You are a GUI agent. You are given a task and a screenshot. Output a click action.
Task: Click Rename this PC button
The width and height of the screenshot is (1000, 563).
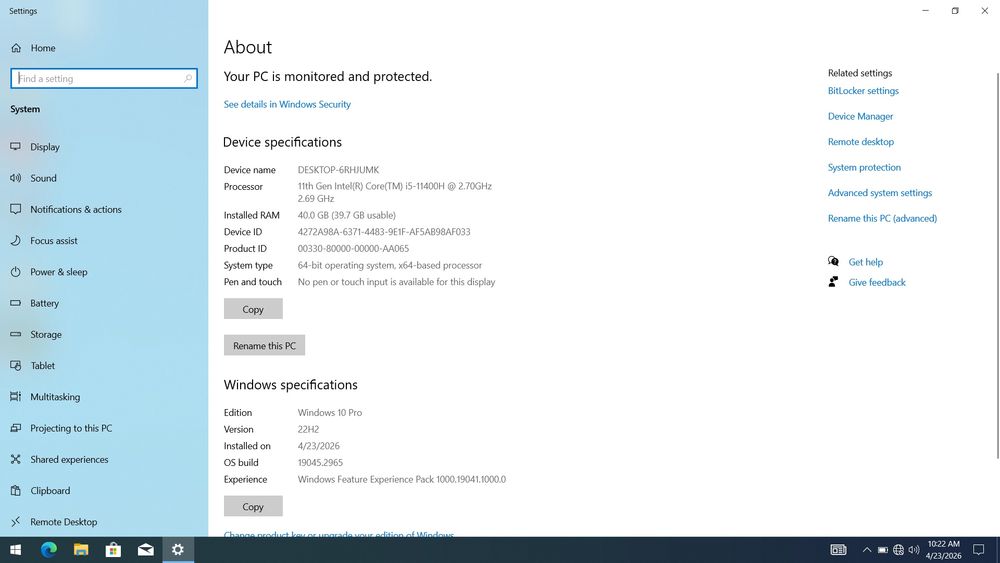point(264,345)
